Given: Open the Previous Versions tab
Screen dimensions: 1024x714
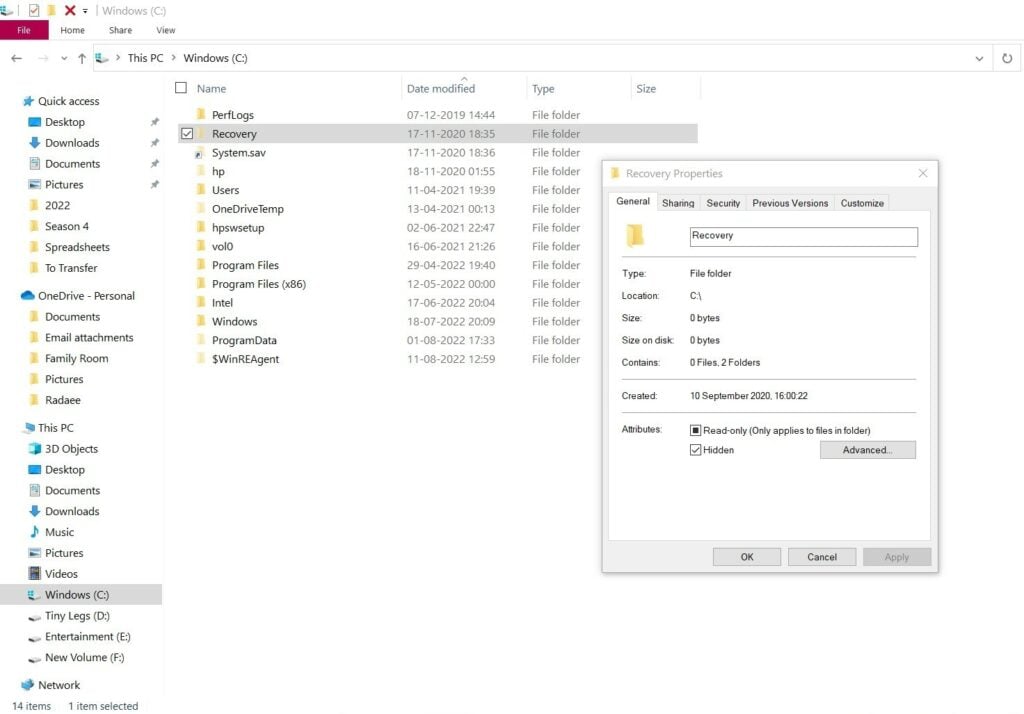Looking at the screenshot, I should 789,202.
